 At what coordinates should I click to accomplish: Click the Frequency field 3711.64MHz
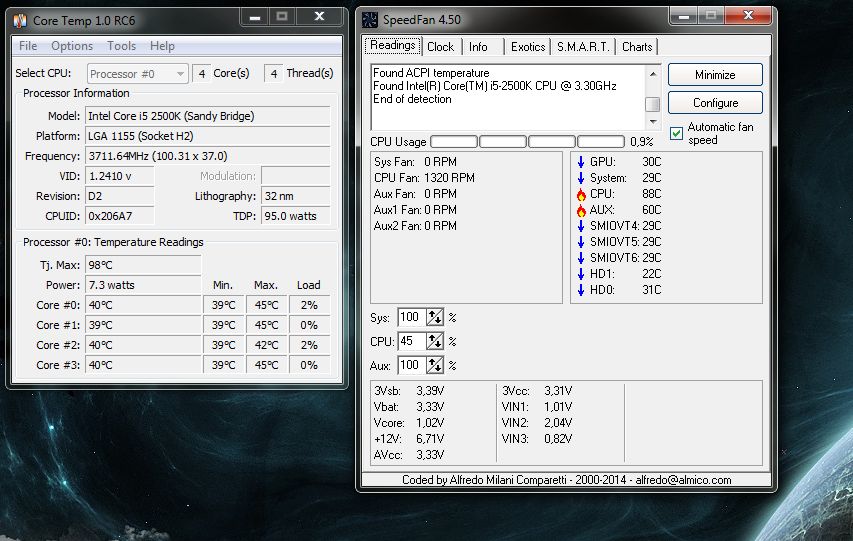click(208, 156)
